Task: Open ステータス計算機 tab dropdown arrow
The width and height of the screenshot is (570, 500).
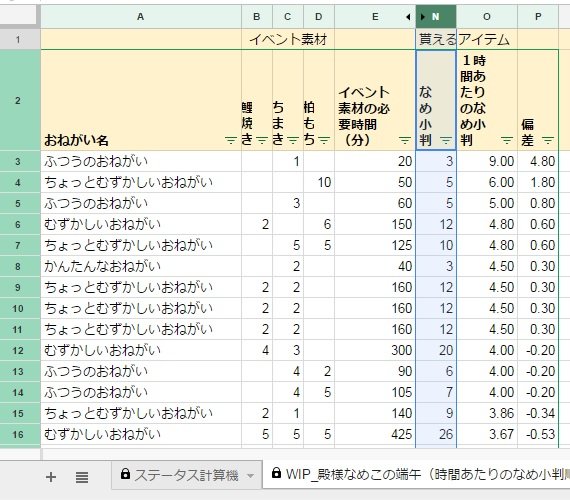Action: 250,476
